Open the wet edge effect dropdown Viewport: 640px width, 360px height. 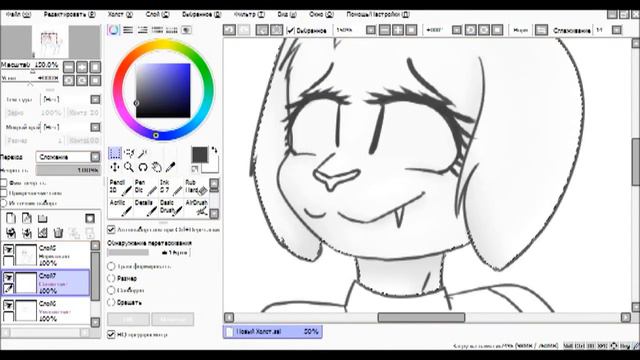tap(95, 127)
